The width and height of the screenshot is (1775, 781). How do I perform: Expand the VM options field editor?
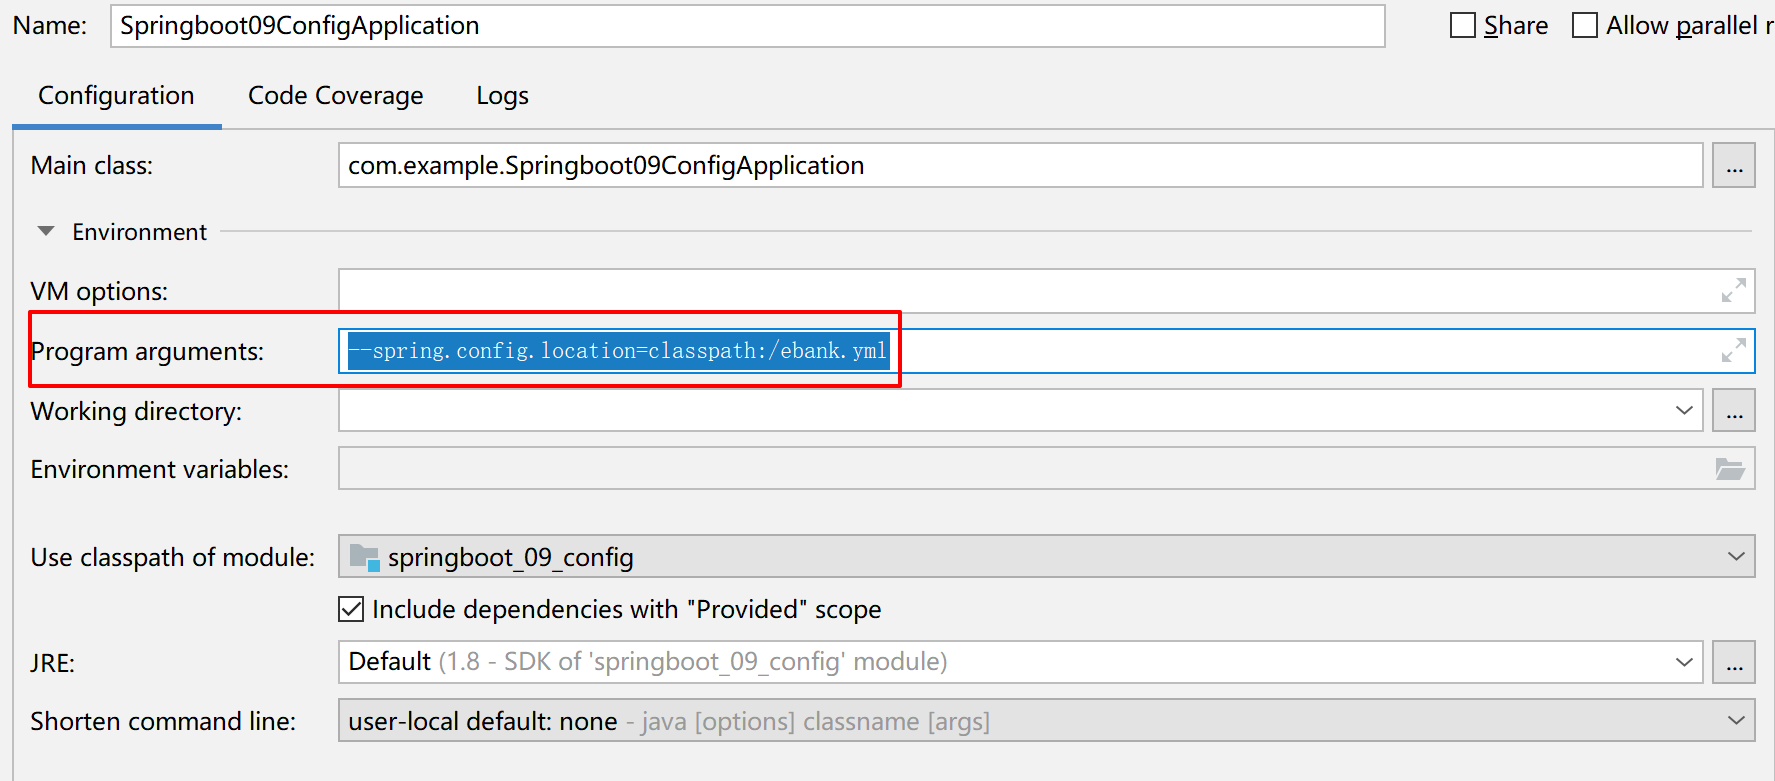(x=1733, y=291)
